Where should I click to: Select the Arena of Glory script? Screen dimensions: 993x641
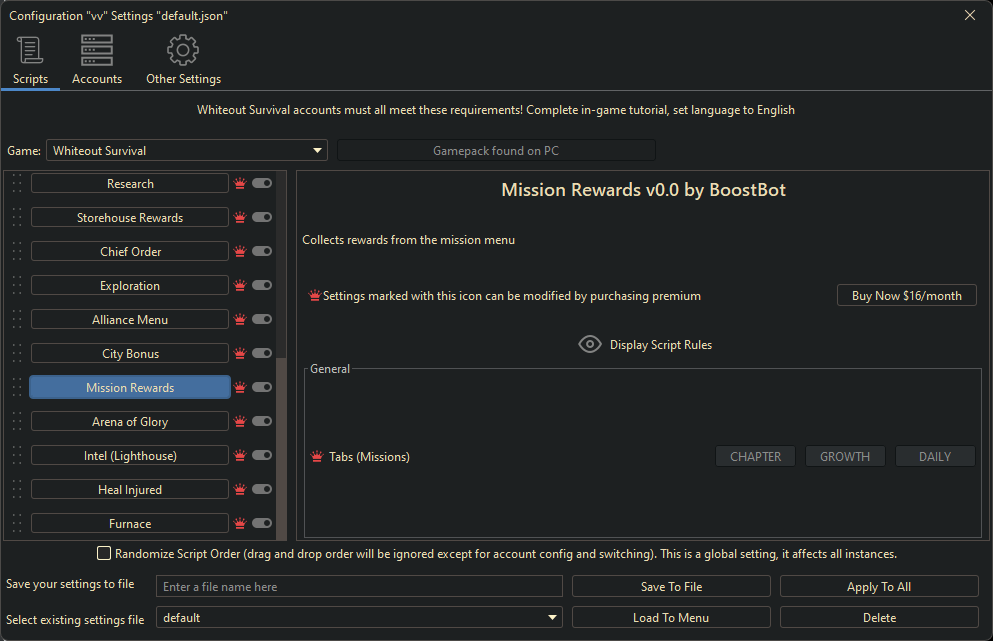click(130, 421)
